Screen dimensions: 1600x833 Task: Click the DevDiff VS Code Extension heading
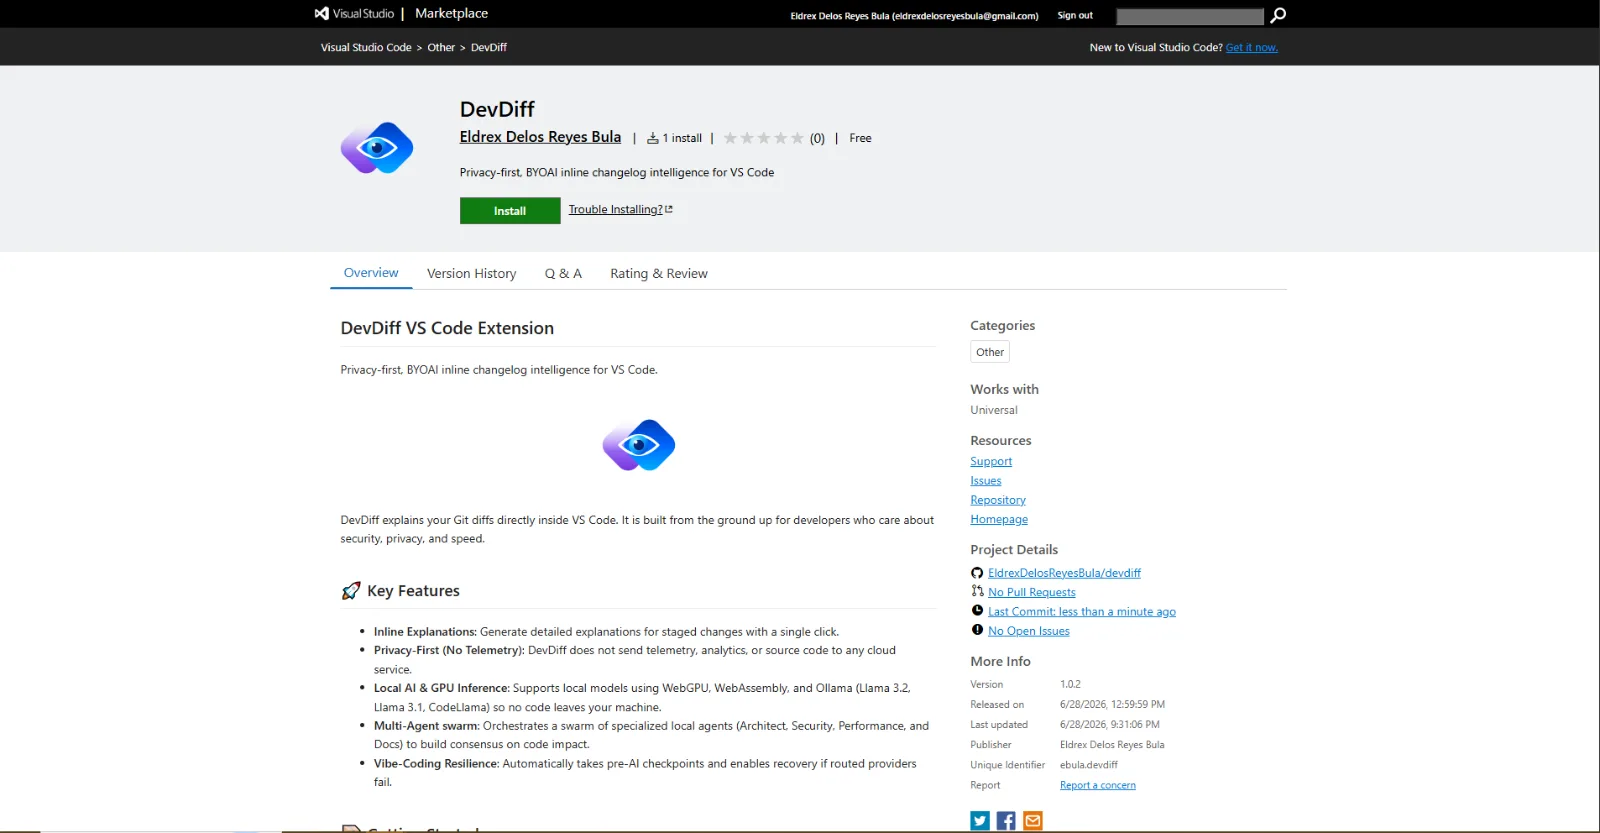(x=447, y=328)
